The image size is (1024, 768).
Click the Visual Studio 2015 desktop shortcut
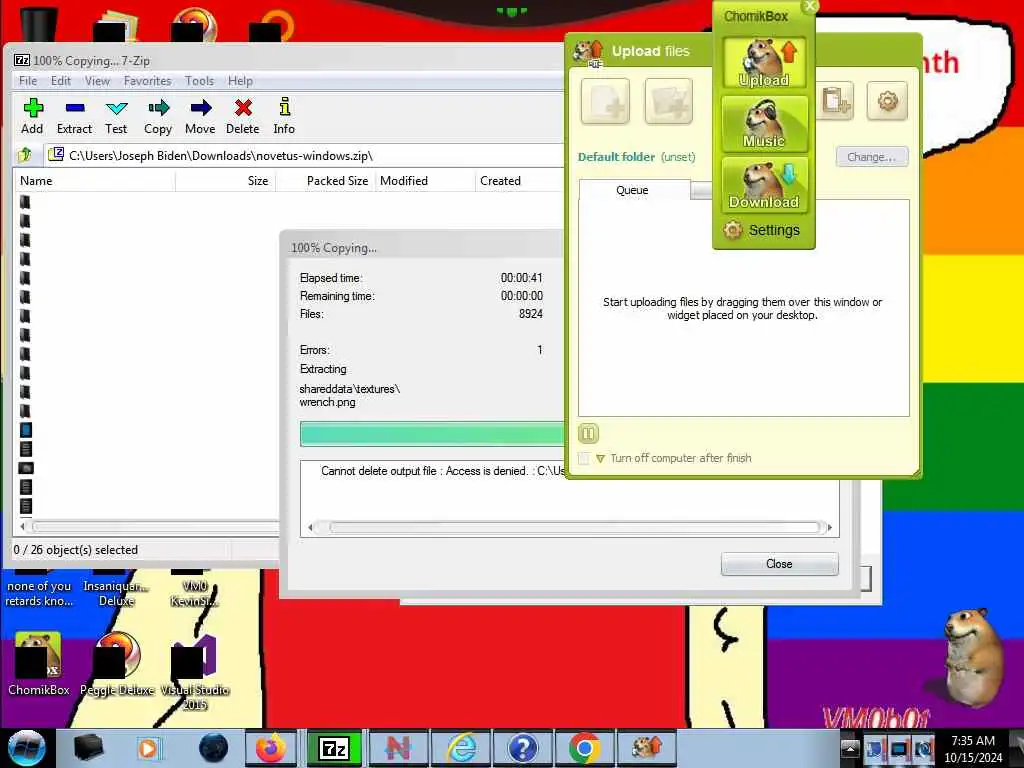coord(195,672)
